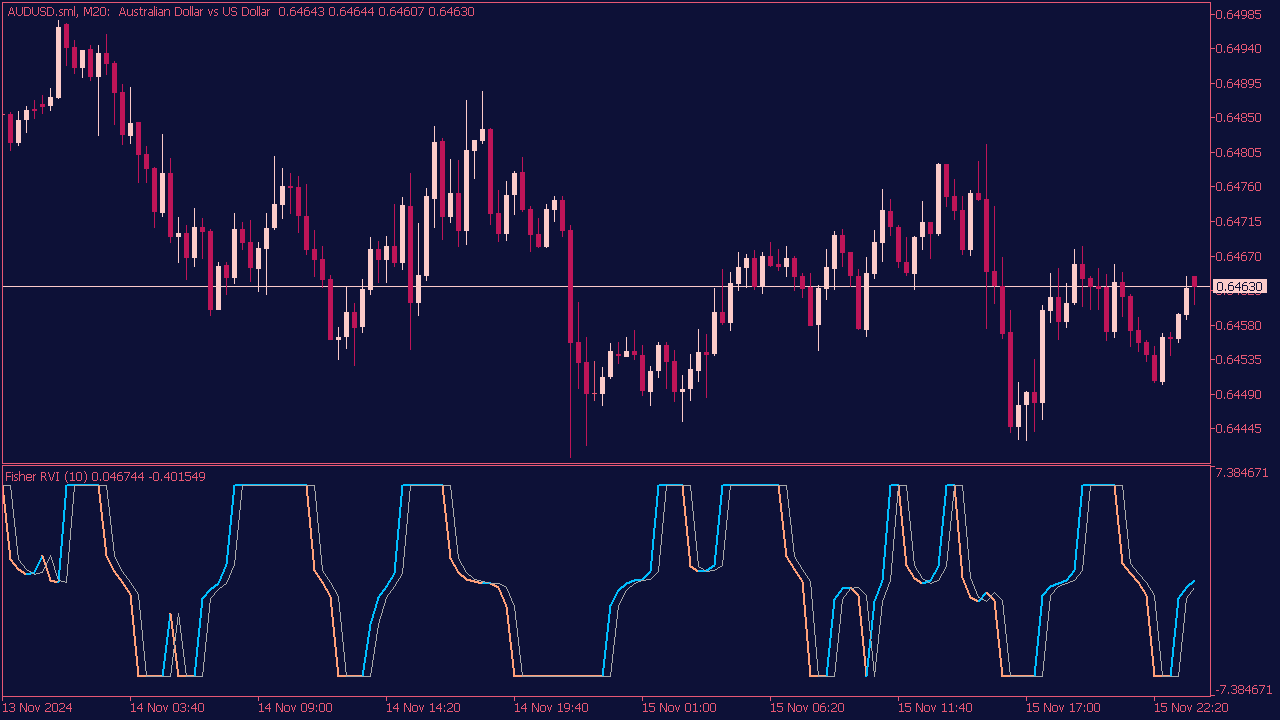Click the 15 Nov 06:20 time label
Image resolution: width=1280 pixels, height=720 pixels.
pyautogui.click(x=807, y=708)
